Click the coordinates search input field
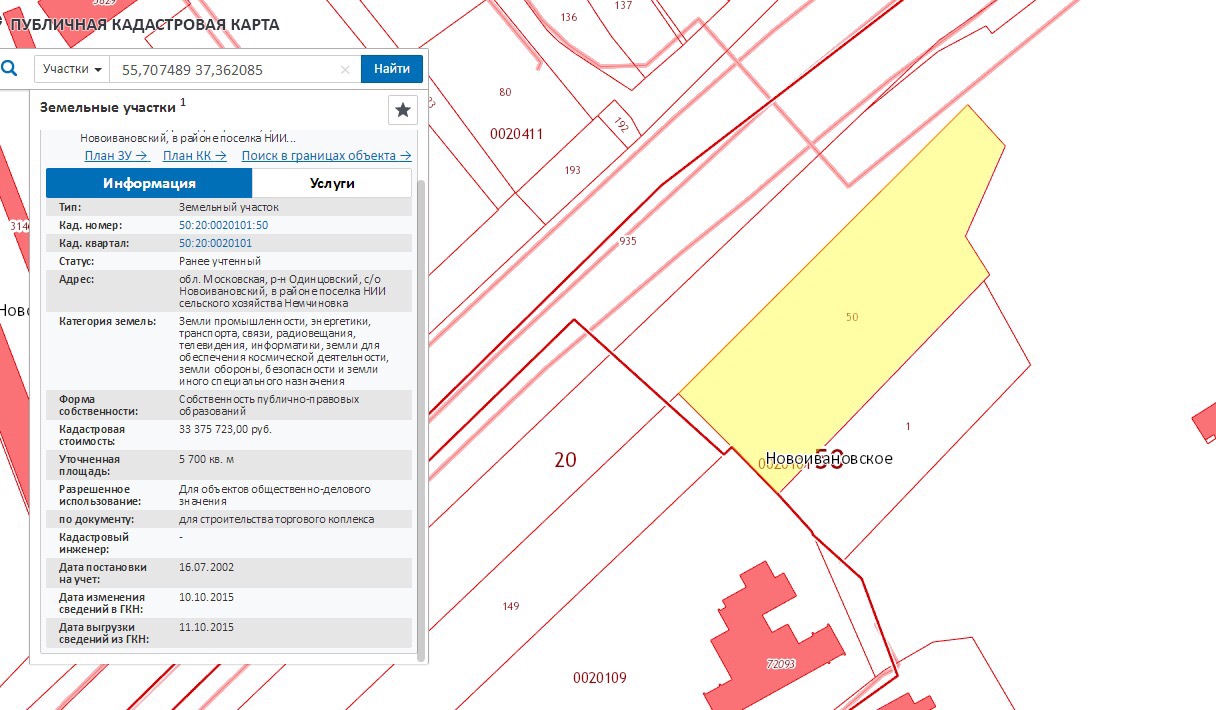Viewport: 1216px width, 710px height. [x=225, y=70]
